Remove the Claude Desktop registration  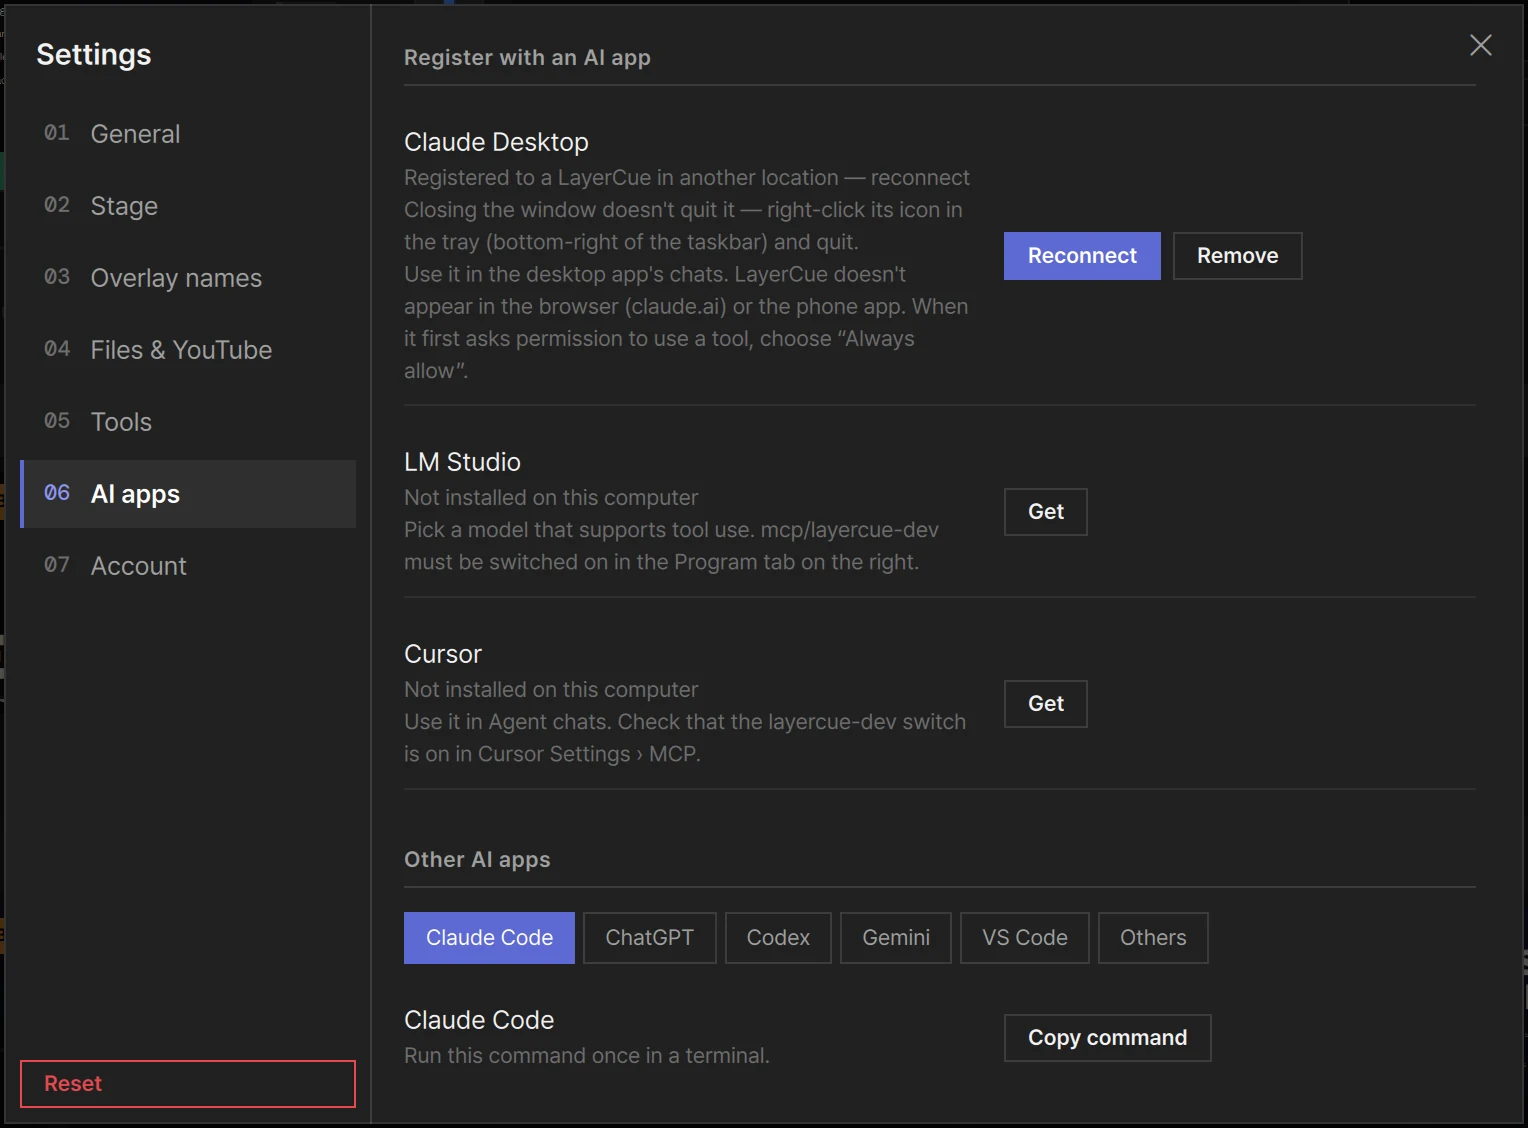[1237, 256]
